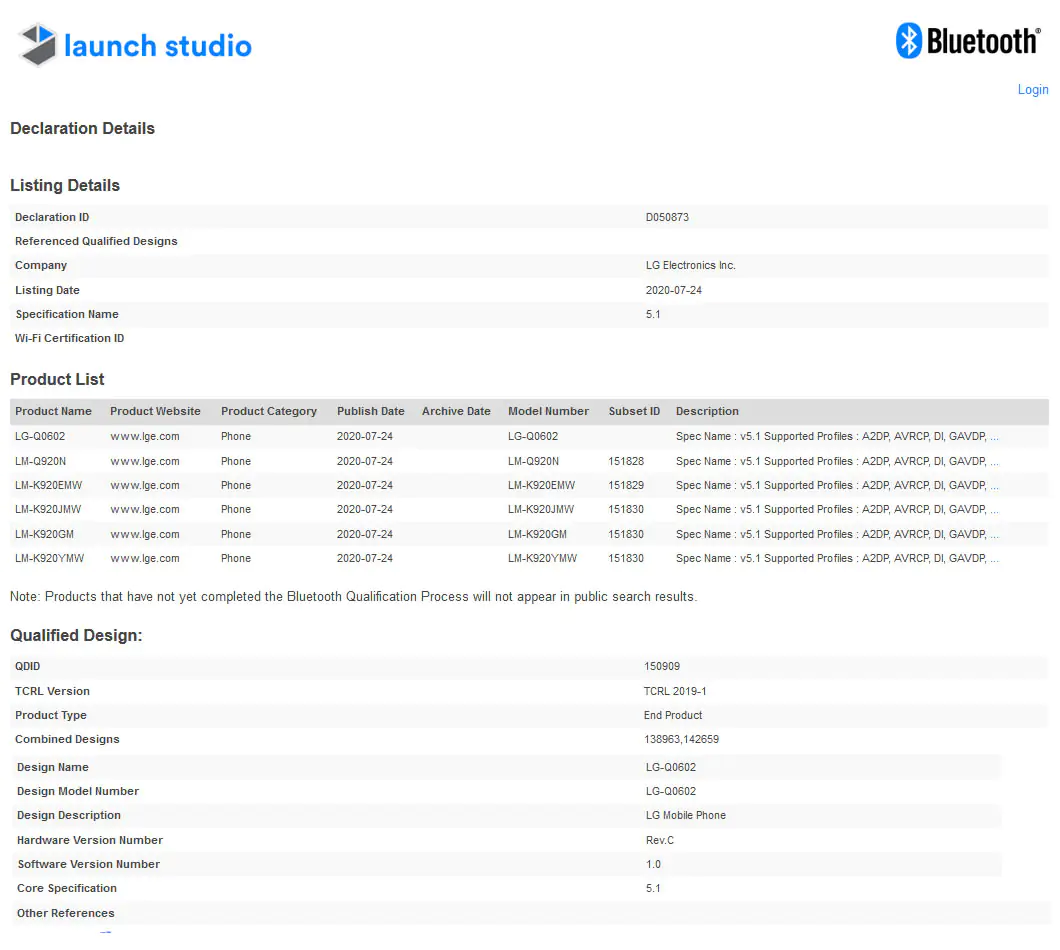The image size is (1060, 950).
Task: Click the Bluetooth logo
Action: pyautogui.click(x=968, y=41)
